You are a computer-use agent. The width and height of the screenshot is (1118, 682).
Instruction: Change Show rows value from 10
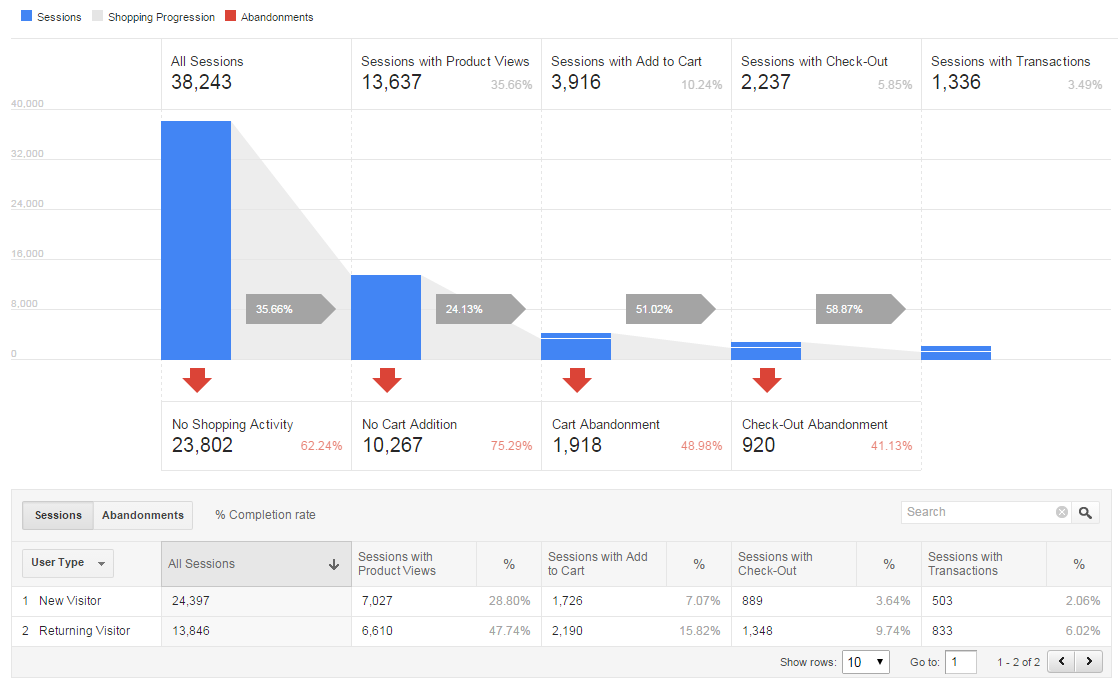865,662
